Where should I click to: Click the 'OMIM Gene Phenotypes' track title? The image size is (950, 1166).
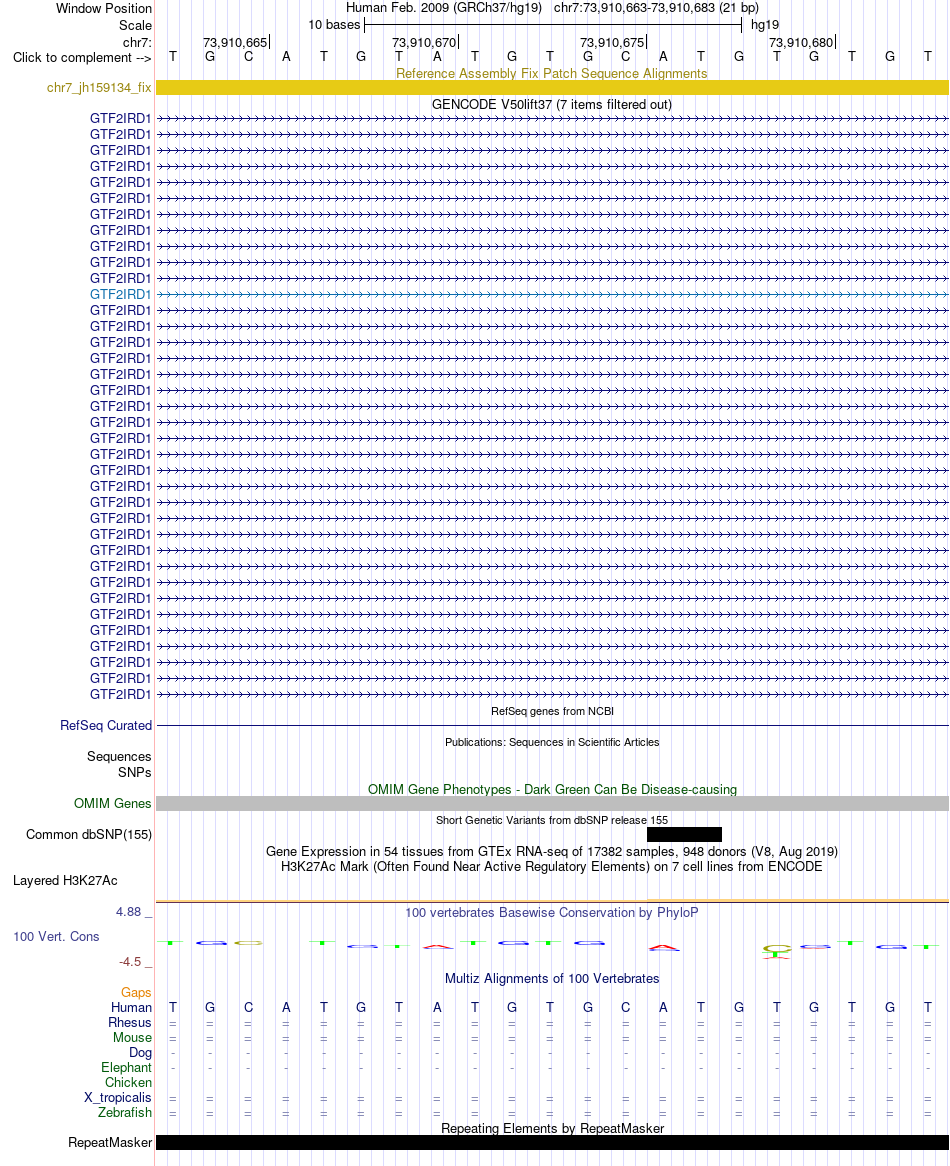click(552, 789)
